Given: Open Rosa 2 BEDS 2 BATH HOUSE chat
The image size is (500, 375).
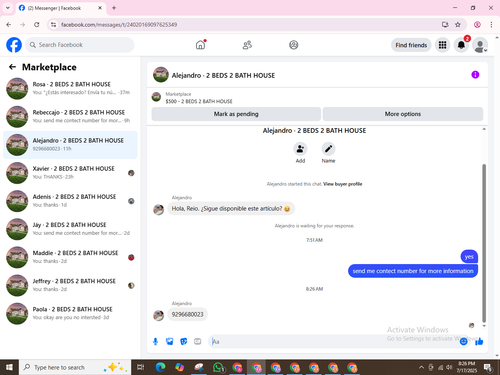Looking at the screenshot, I should (70, 89).
